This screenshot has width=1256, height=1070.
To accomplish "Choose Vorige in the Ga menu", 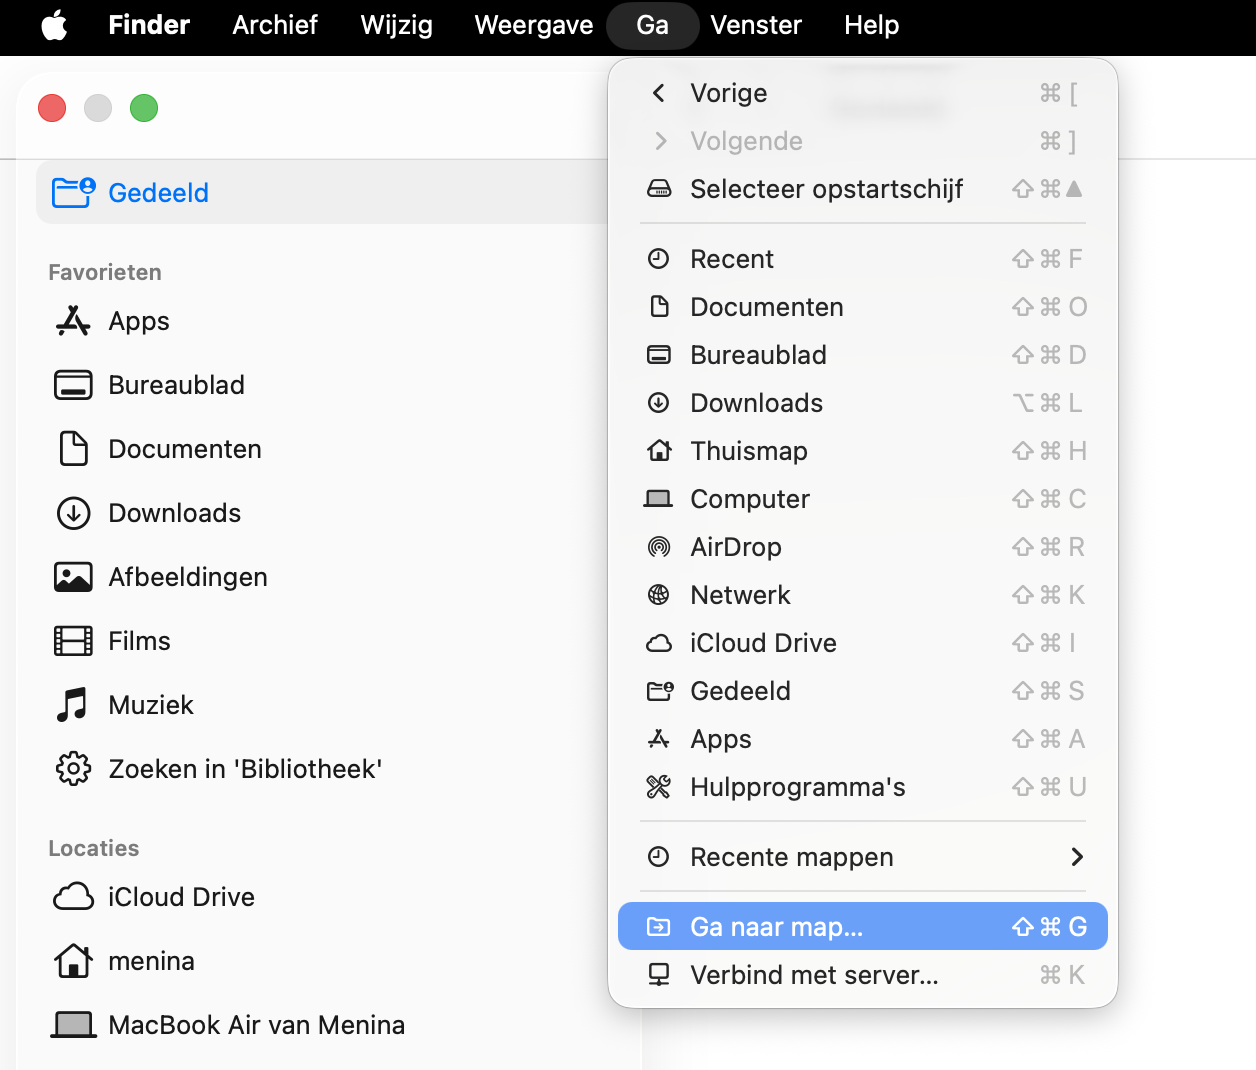I will point(863,93).
